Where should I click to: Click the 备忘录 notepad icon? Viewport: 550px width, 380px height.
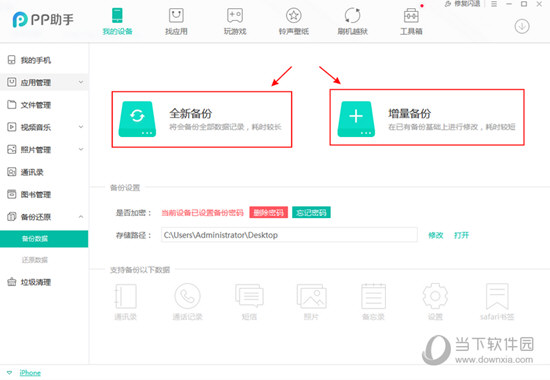click(374, 296)
